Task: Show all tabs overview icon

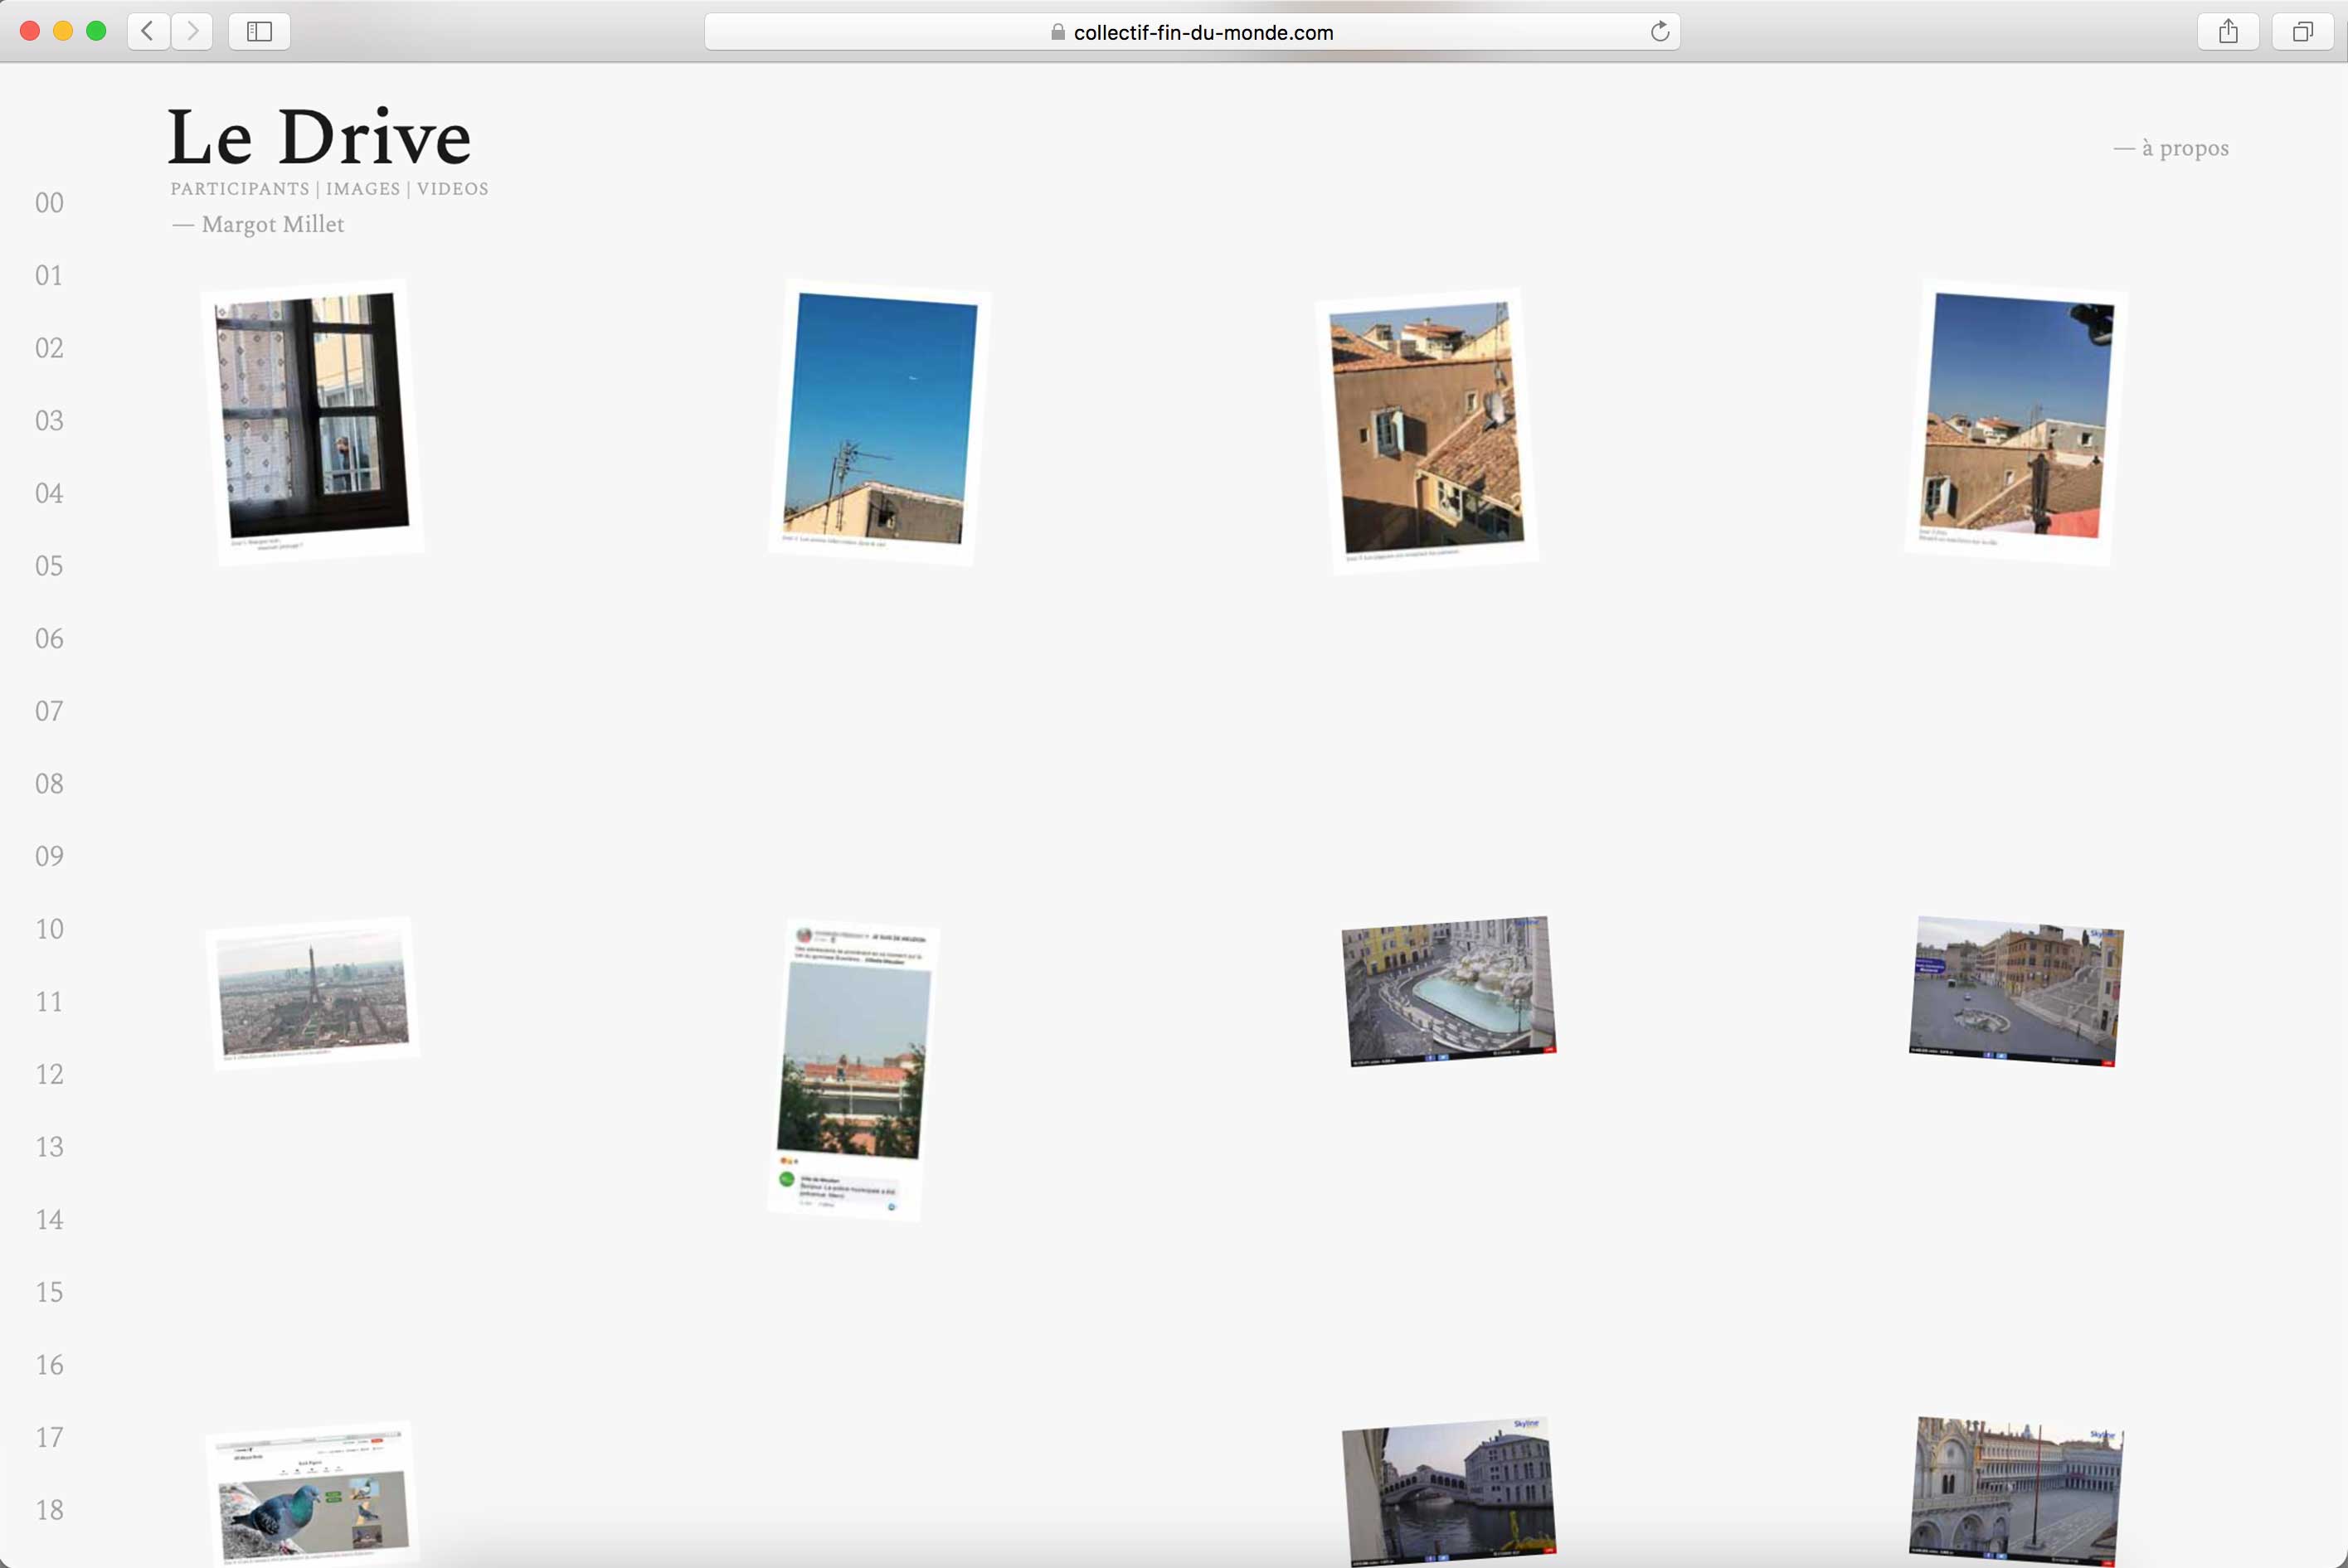Action: pos(2302,31)
